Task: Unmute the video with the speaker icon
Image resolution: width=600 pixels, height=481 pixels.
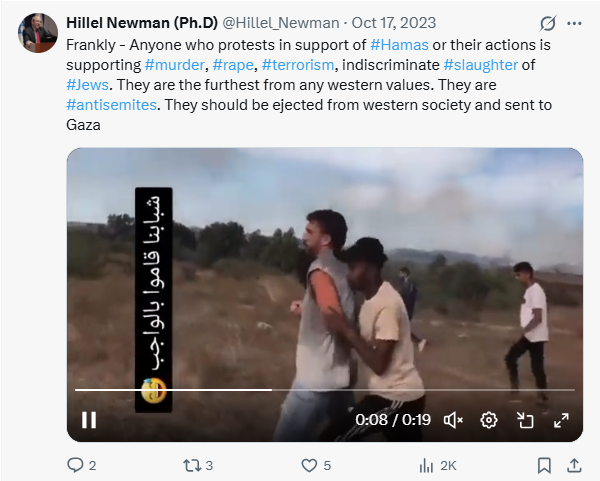Action: click(x=453, y=420)
